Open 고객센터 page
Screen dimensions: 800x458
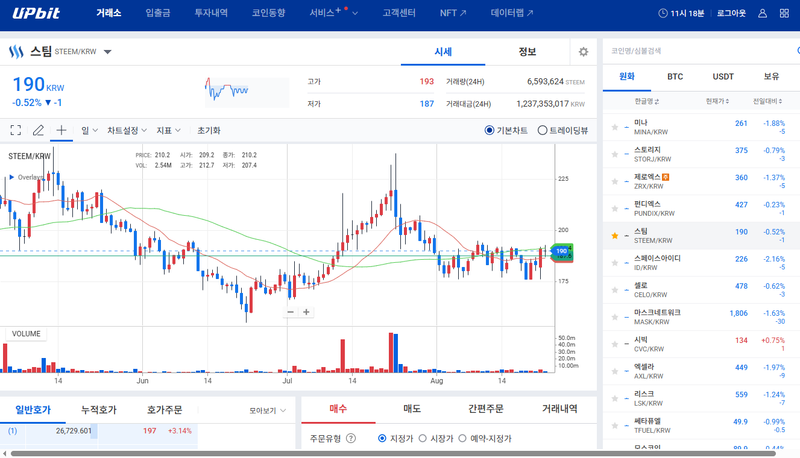click(x=399, y=13)
